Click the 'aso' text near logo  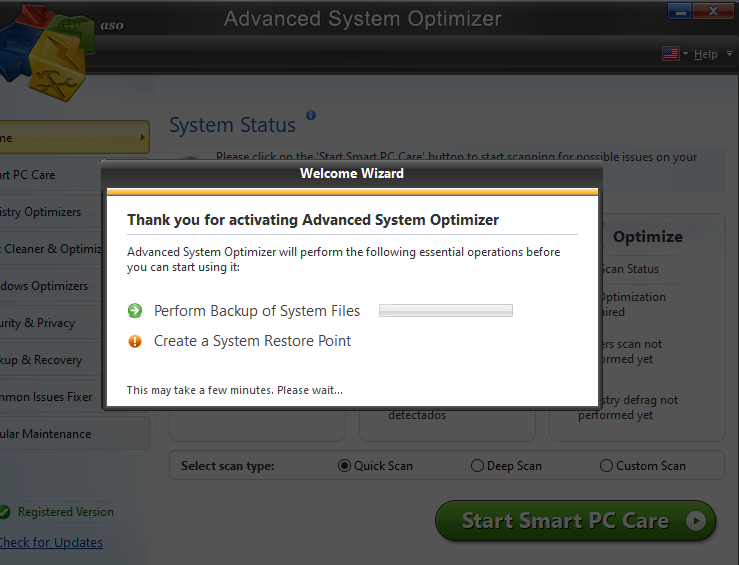112,25
